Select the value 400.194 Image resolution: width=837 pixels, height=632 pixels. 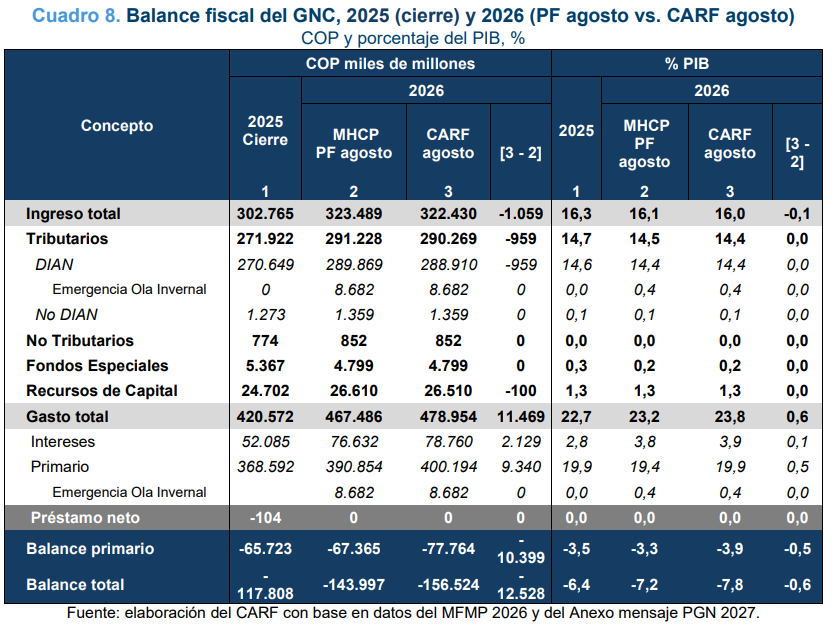click(x=448, y=467)
